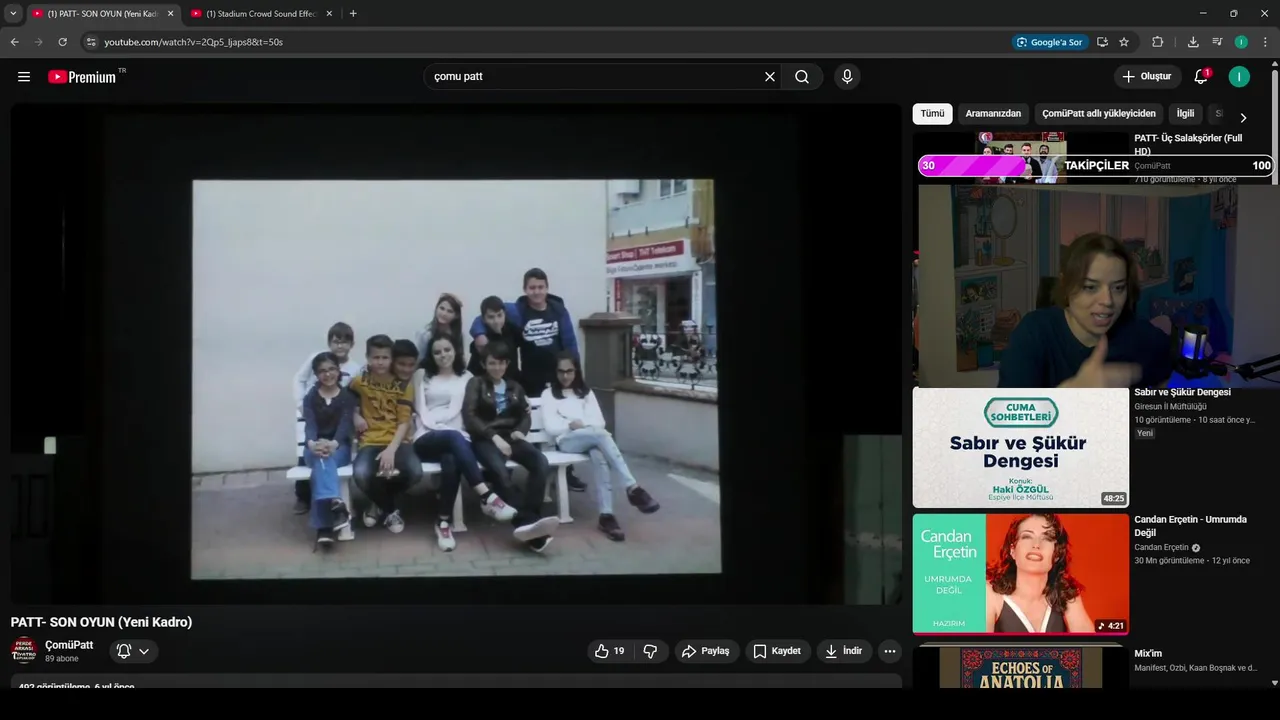
Task: Click the video player frame
Action: click(456, 353)
